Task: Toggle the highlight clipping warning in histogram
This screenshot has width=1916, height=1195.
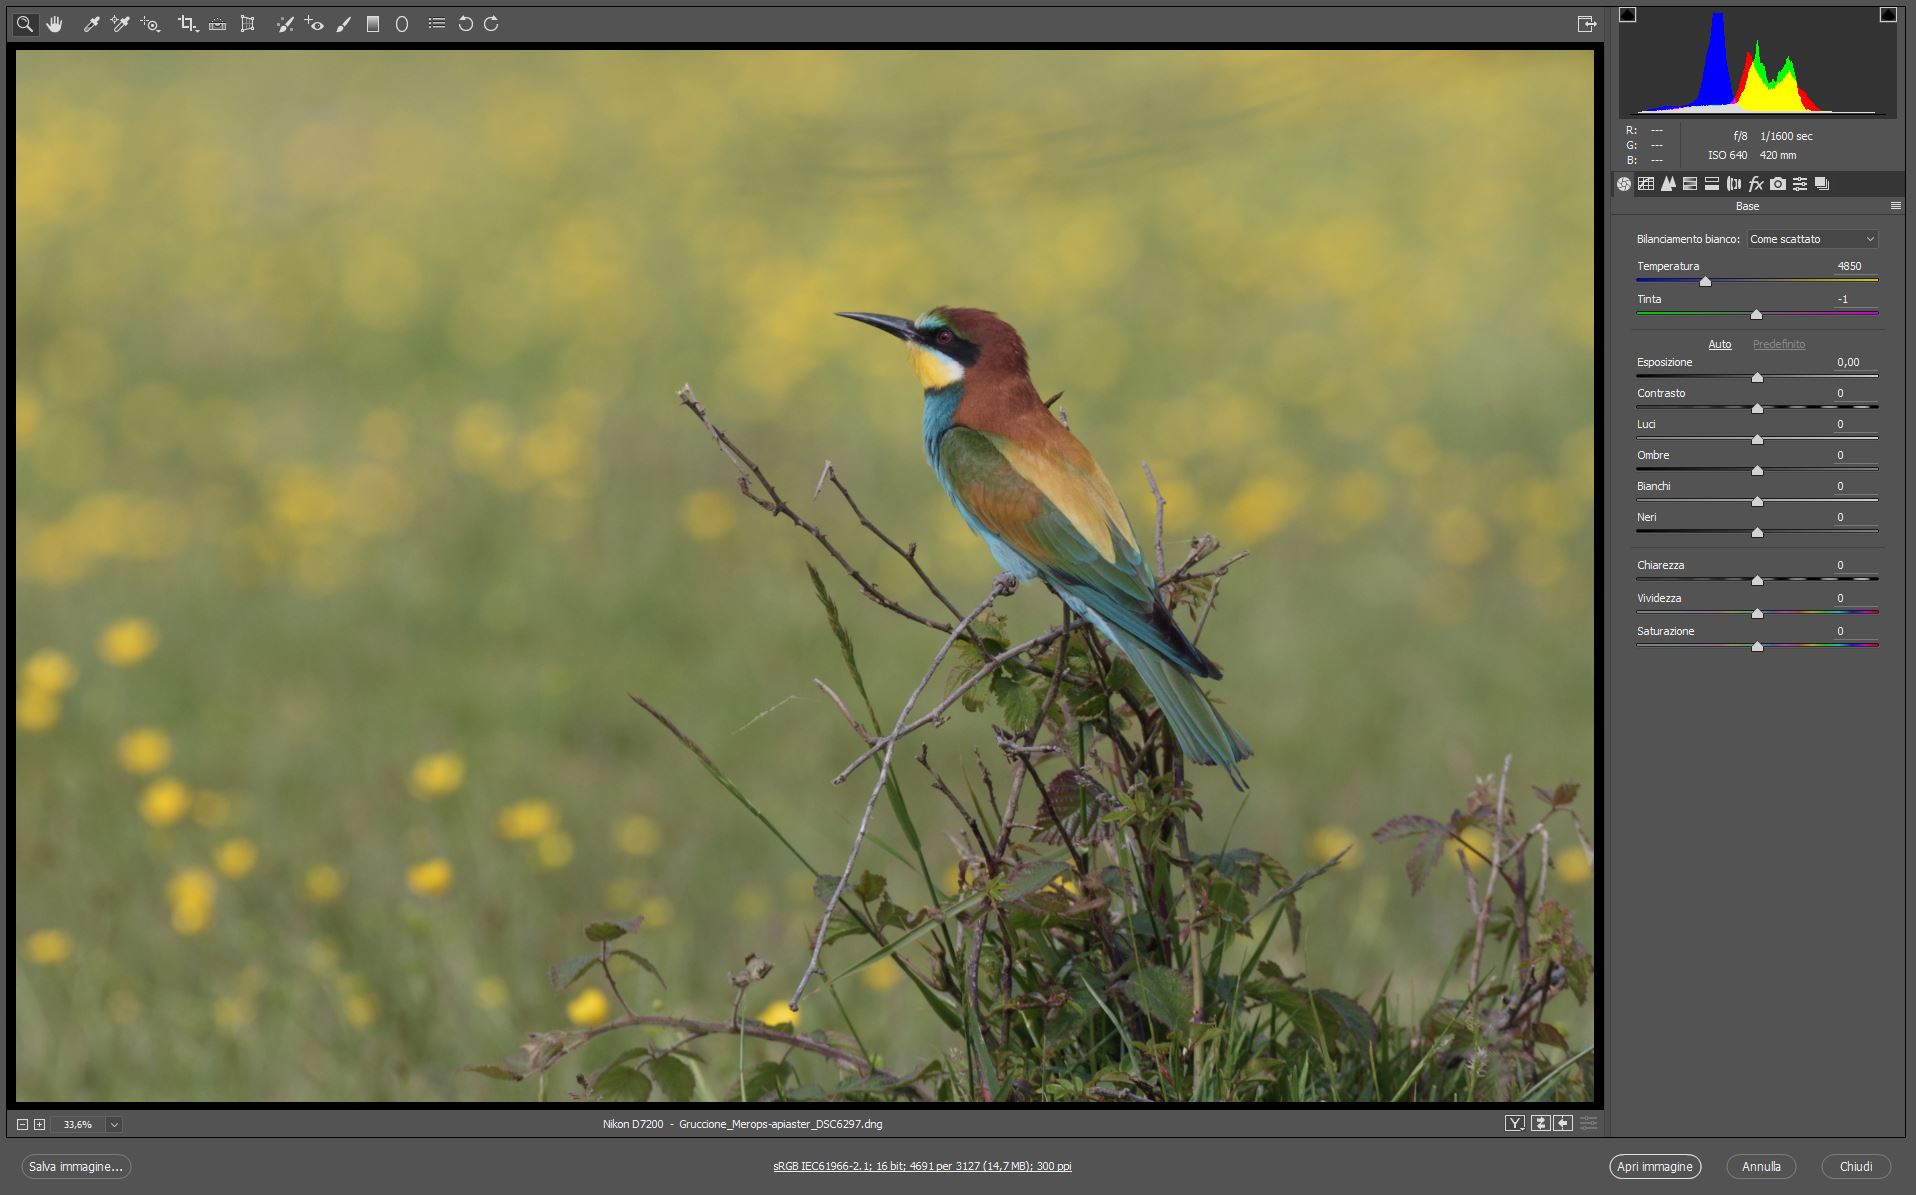Action: [1887, 14]
